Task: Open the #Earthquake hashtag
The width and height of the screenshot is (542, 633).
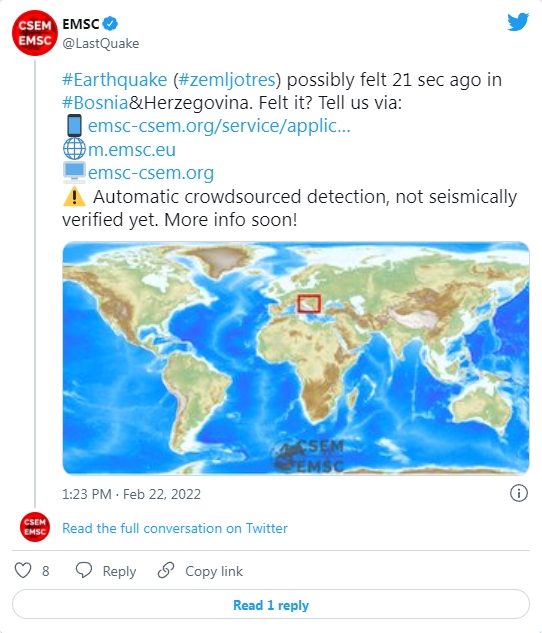Action: tap(115, 80)
